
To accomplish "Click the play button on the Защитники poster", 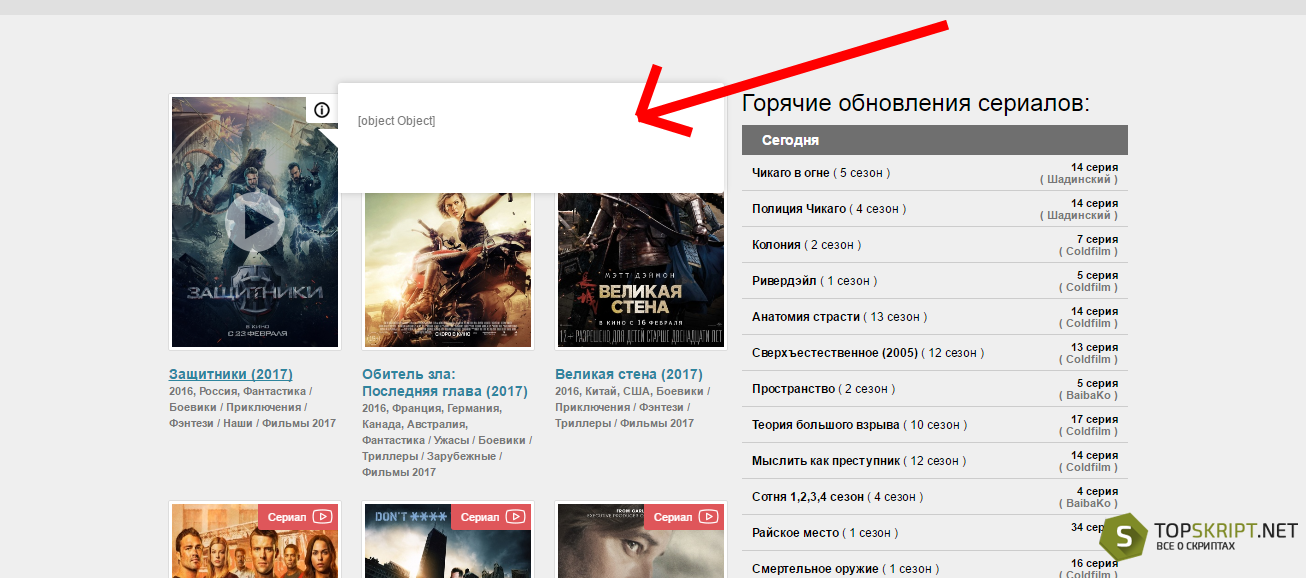I will pos(255,223).
